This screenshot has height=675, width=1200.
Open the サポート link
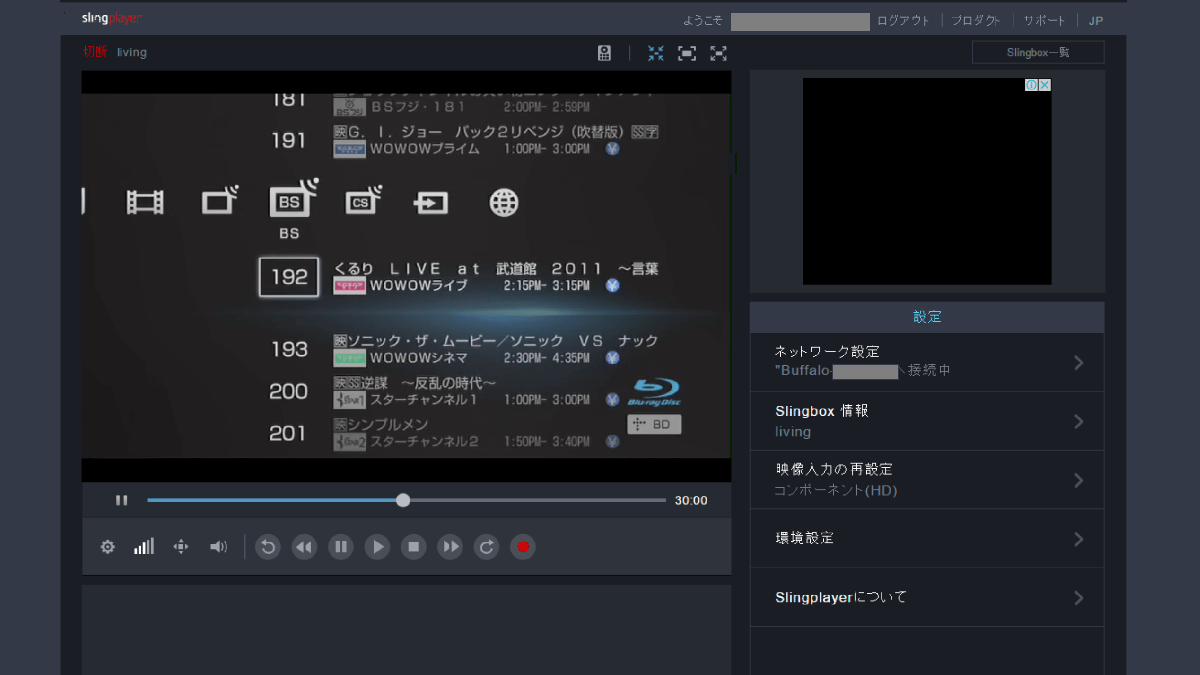point(1044,21)
